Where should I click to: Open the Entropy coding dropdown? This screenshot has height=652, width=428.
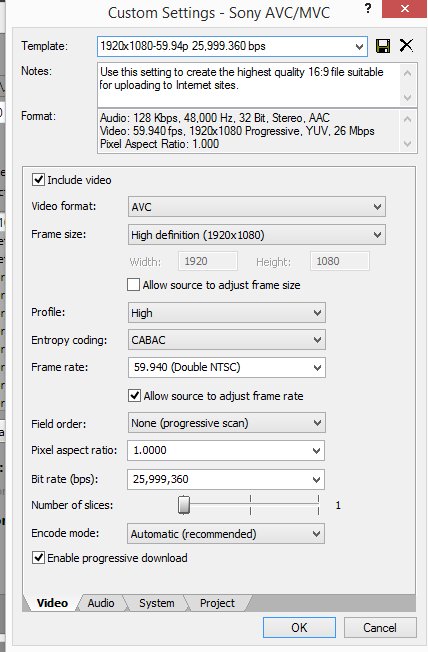coord(227,340)
